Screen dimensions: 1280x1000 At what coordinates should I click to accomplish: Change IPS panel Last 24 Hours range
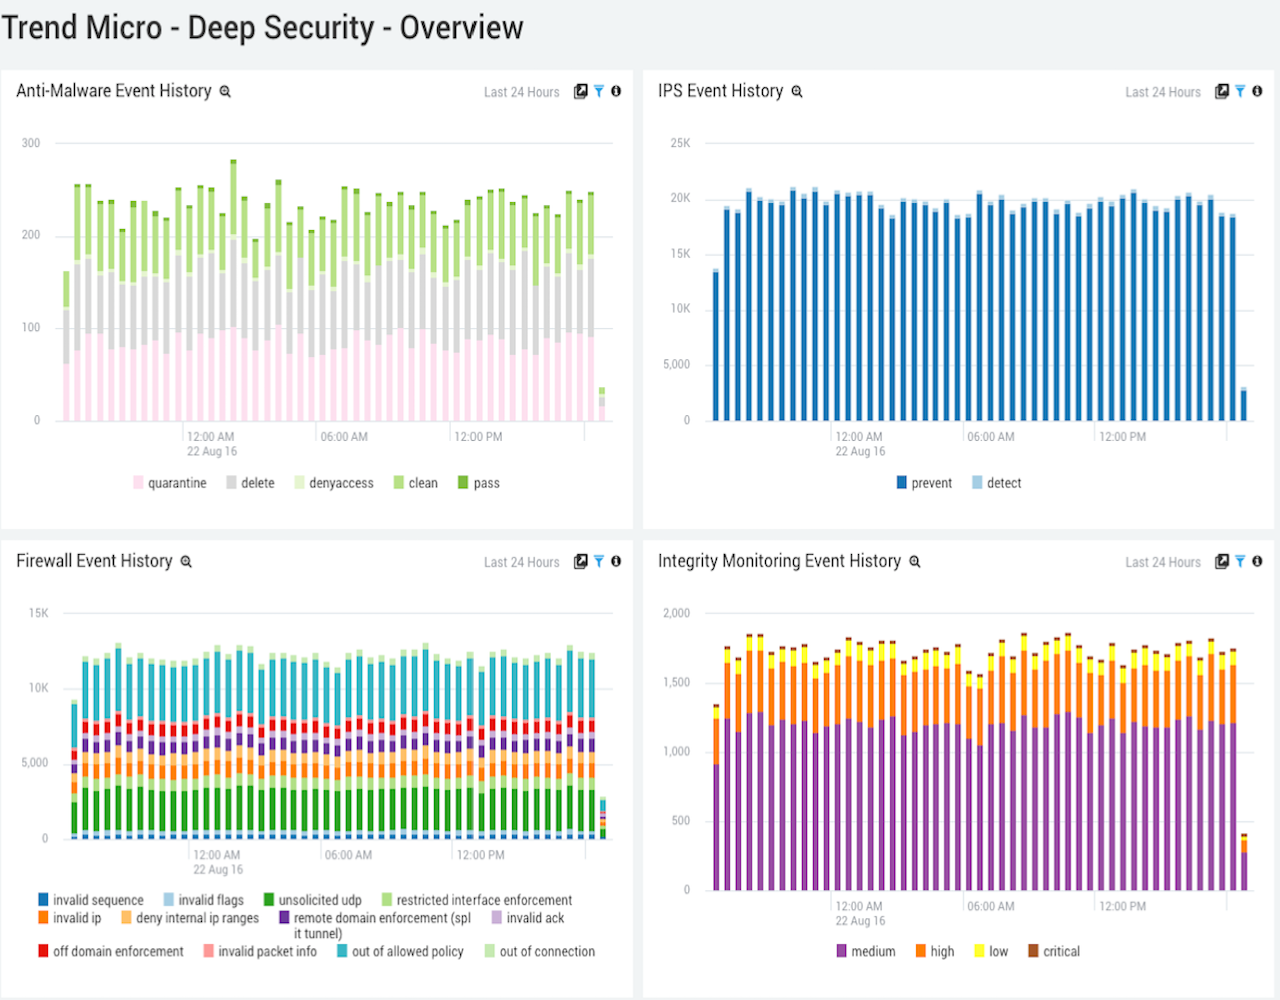pyautogui.click(x=1163, y=92)
